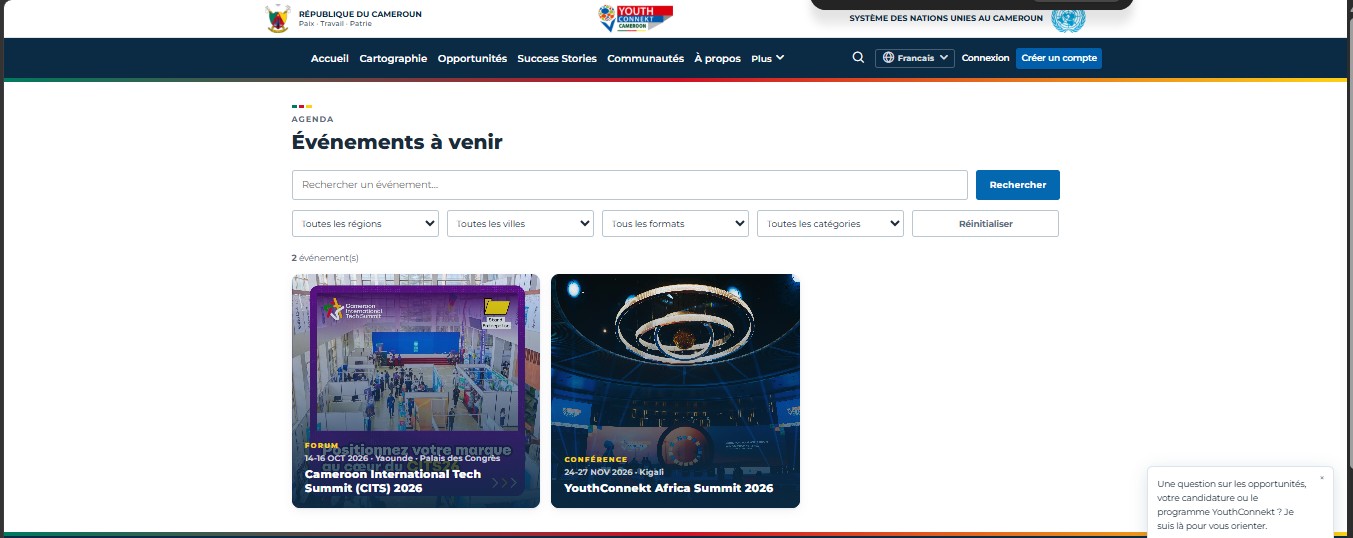The width and height of the screenshot is (1353, 538).
Task: Open Opportunités in the navigation bar
Action: pos(472,58)
